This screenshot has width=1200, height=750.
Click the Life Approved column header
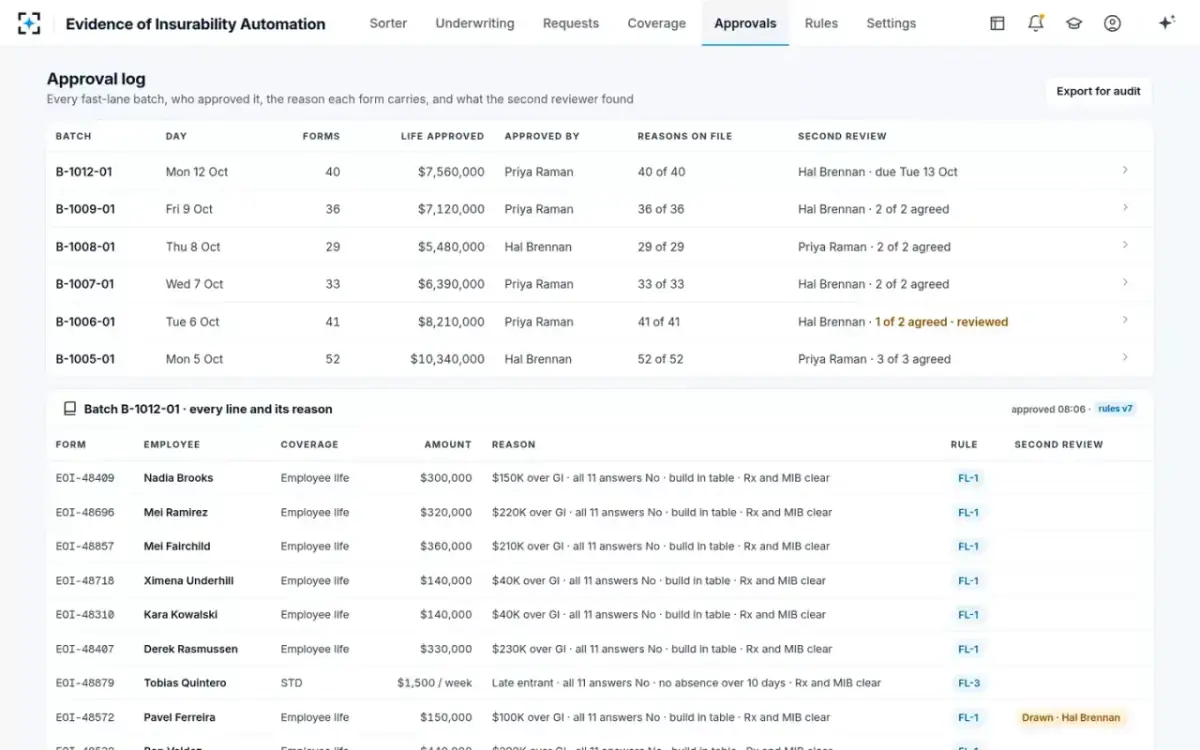point(442,136)
